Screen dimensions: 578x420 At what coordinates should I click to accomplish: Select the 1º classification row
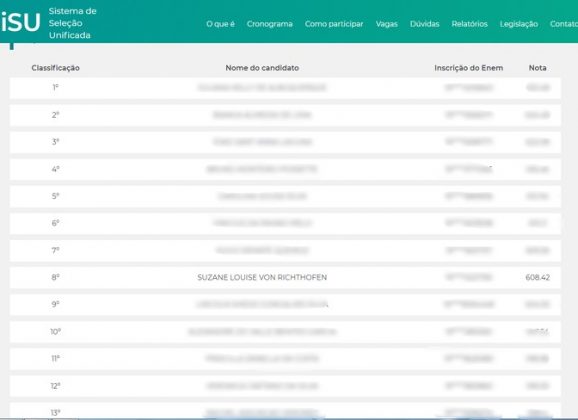285,88
